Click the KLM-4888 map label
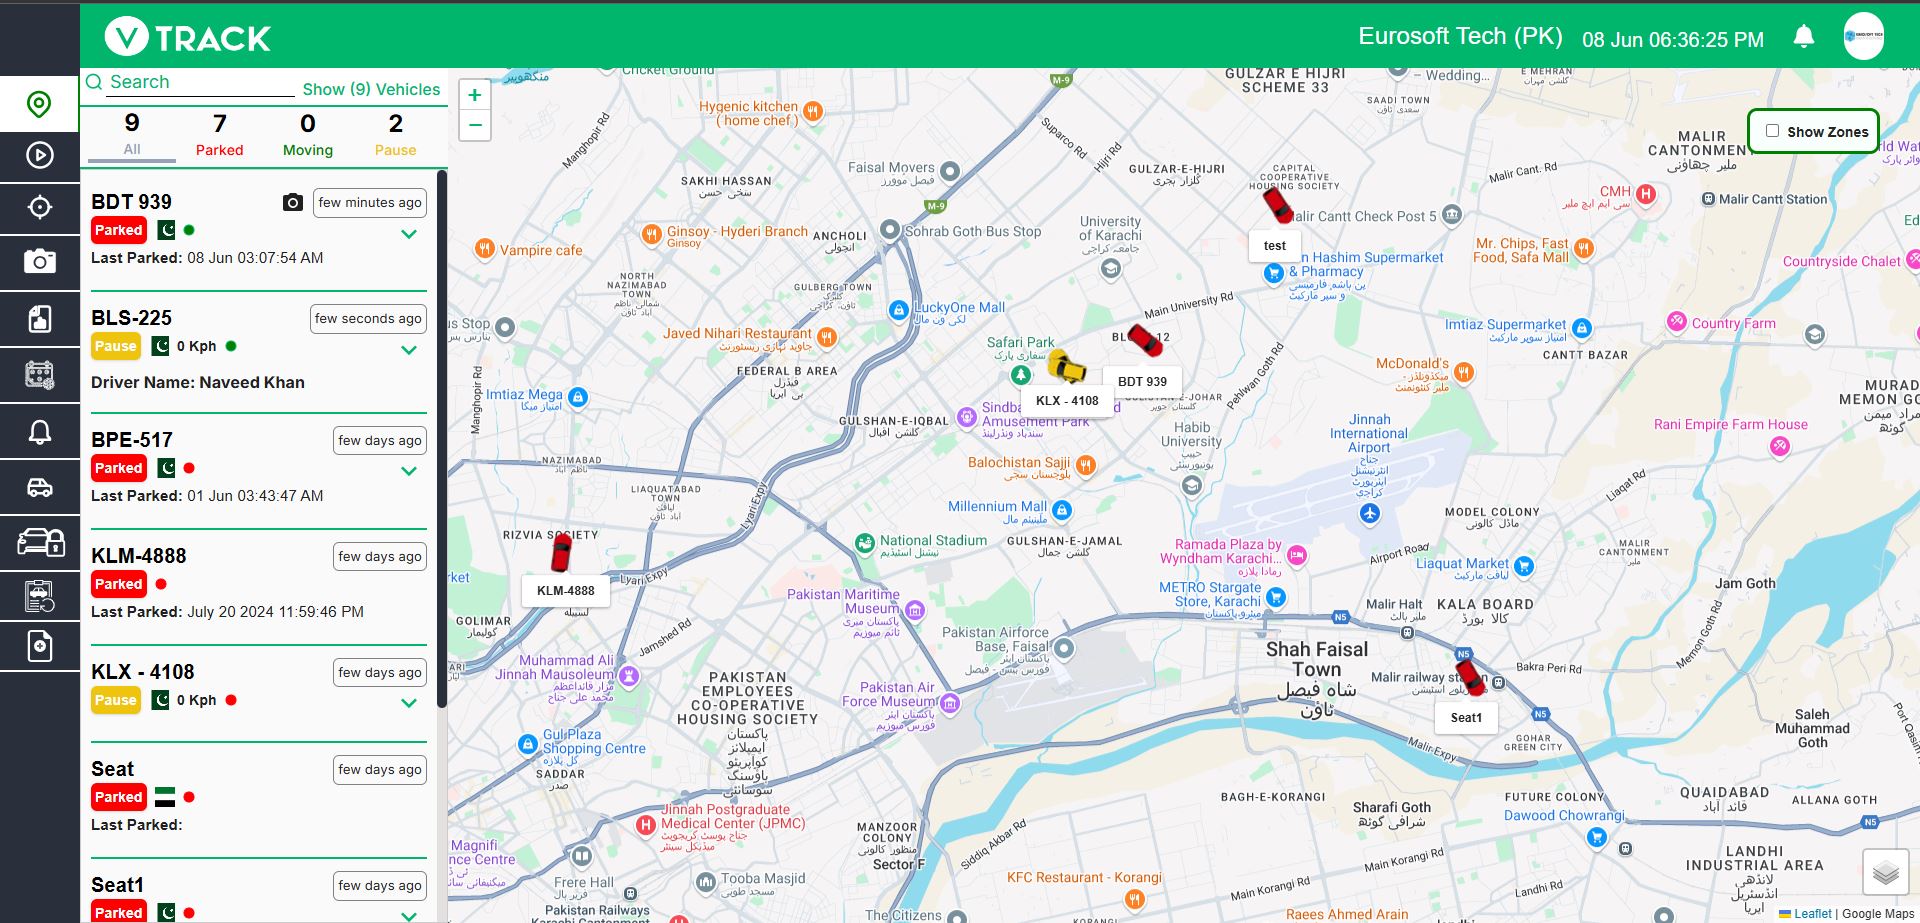Image resolution: width=1920 pixels, height=923 pixels. pyautogui.click(x=566, y=591)
